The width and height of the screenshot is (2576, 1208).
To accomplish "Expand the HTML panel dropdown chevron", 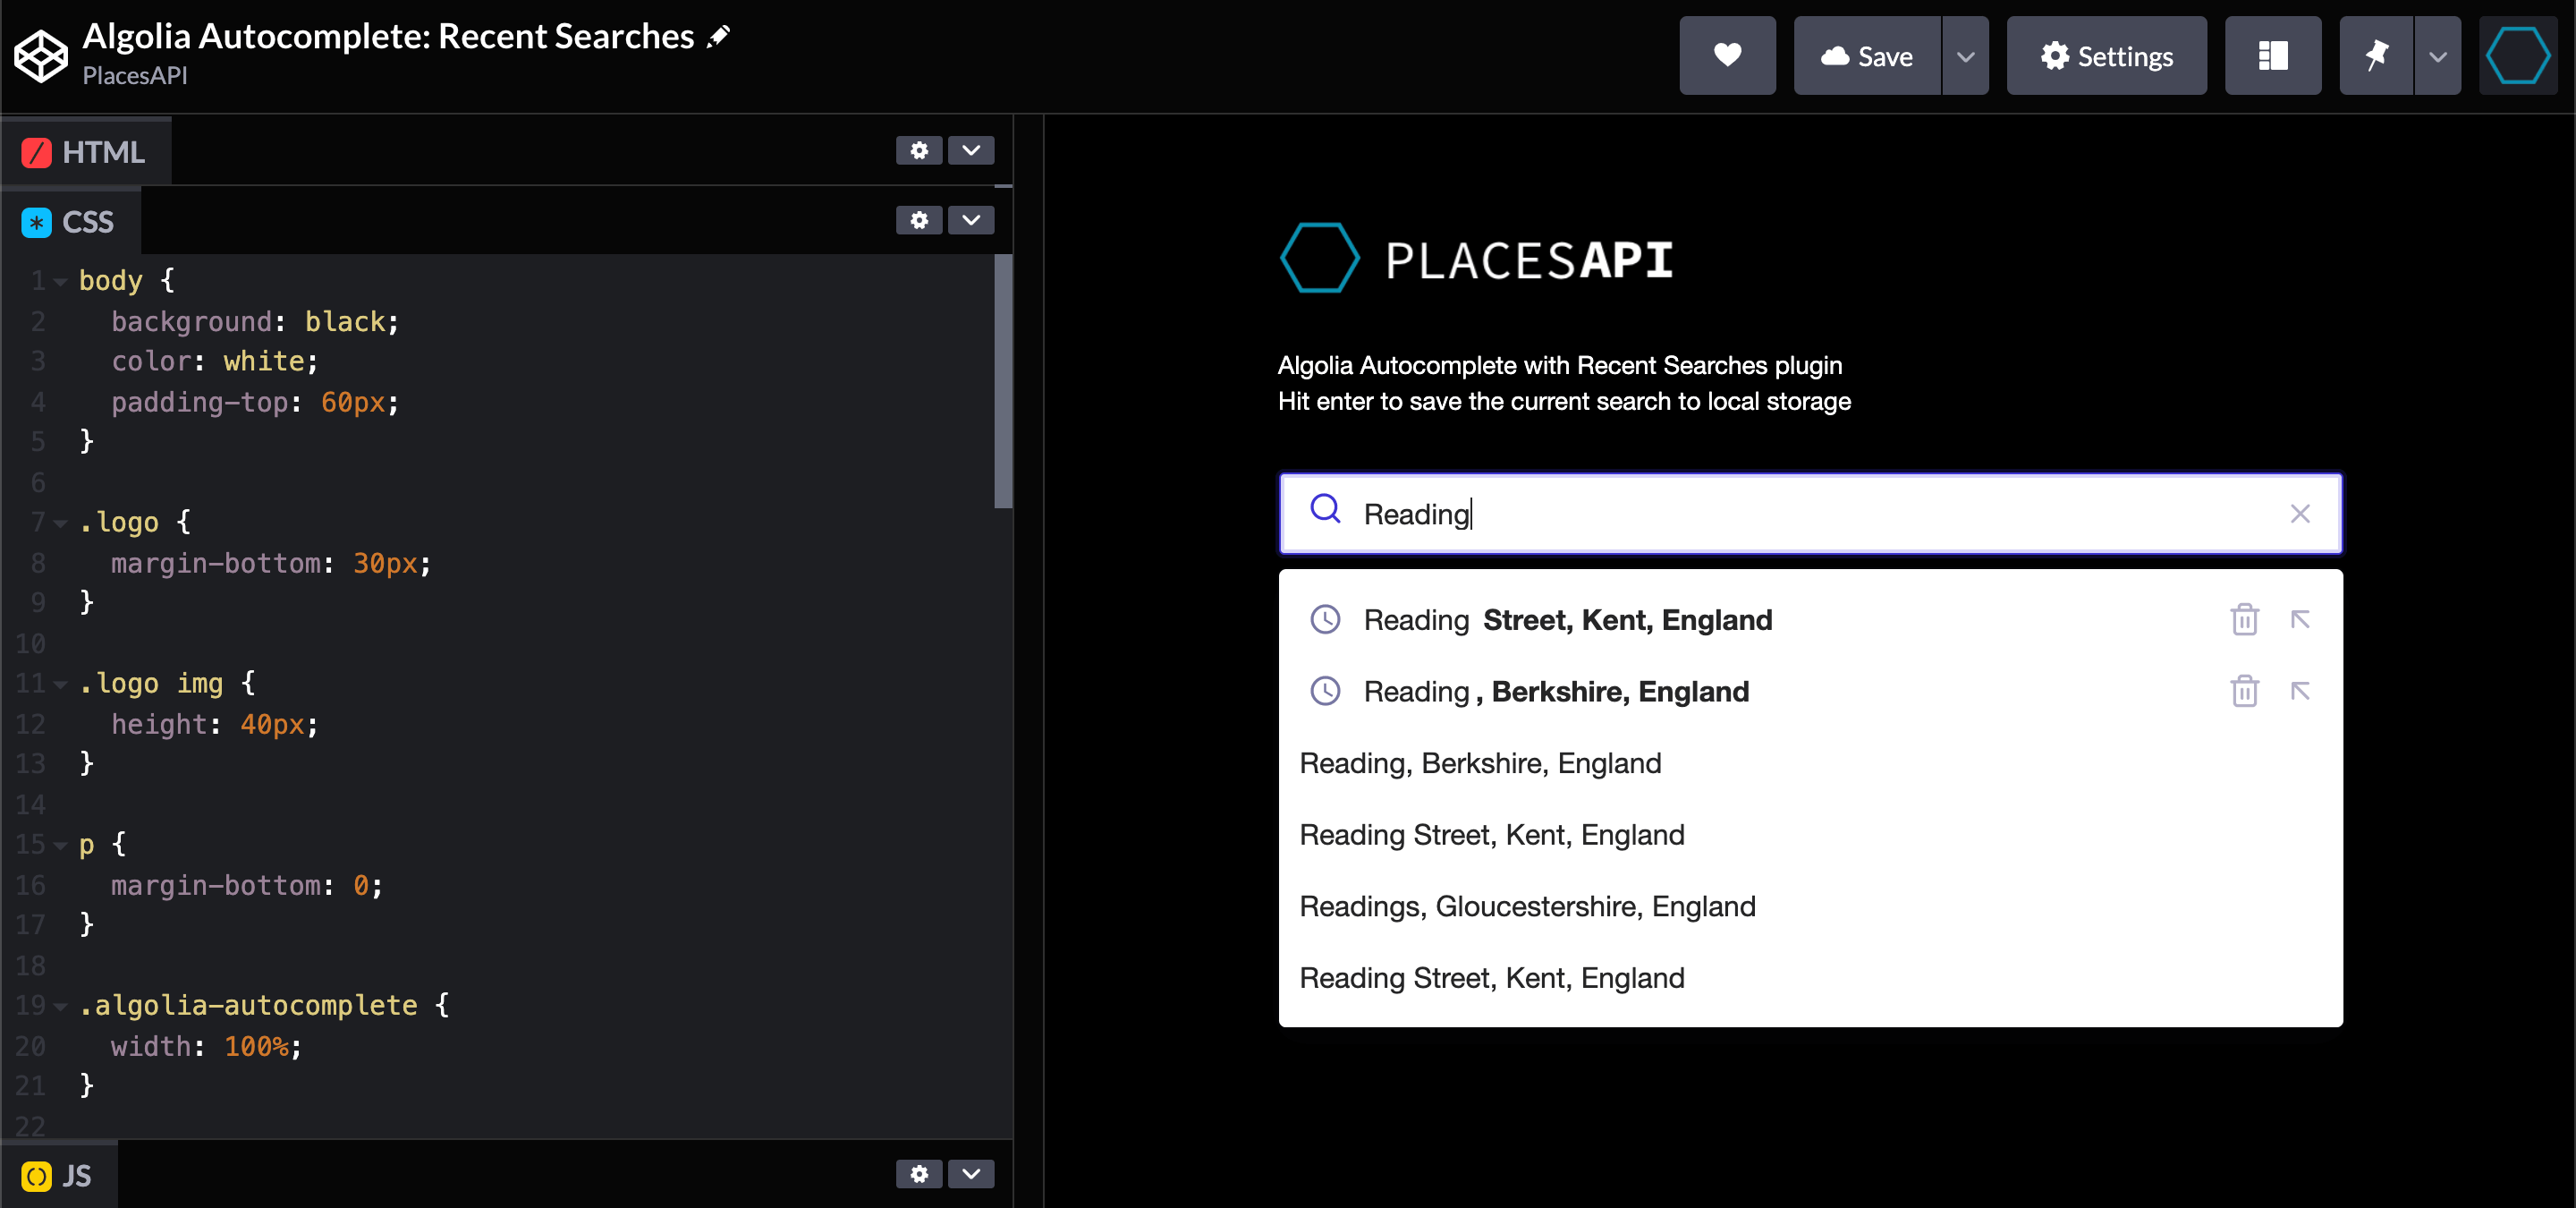I will [x=970, y=151].
